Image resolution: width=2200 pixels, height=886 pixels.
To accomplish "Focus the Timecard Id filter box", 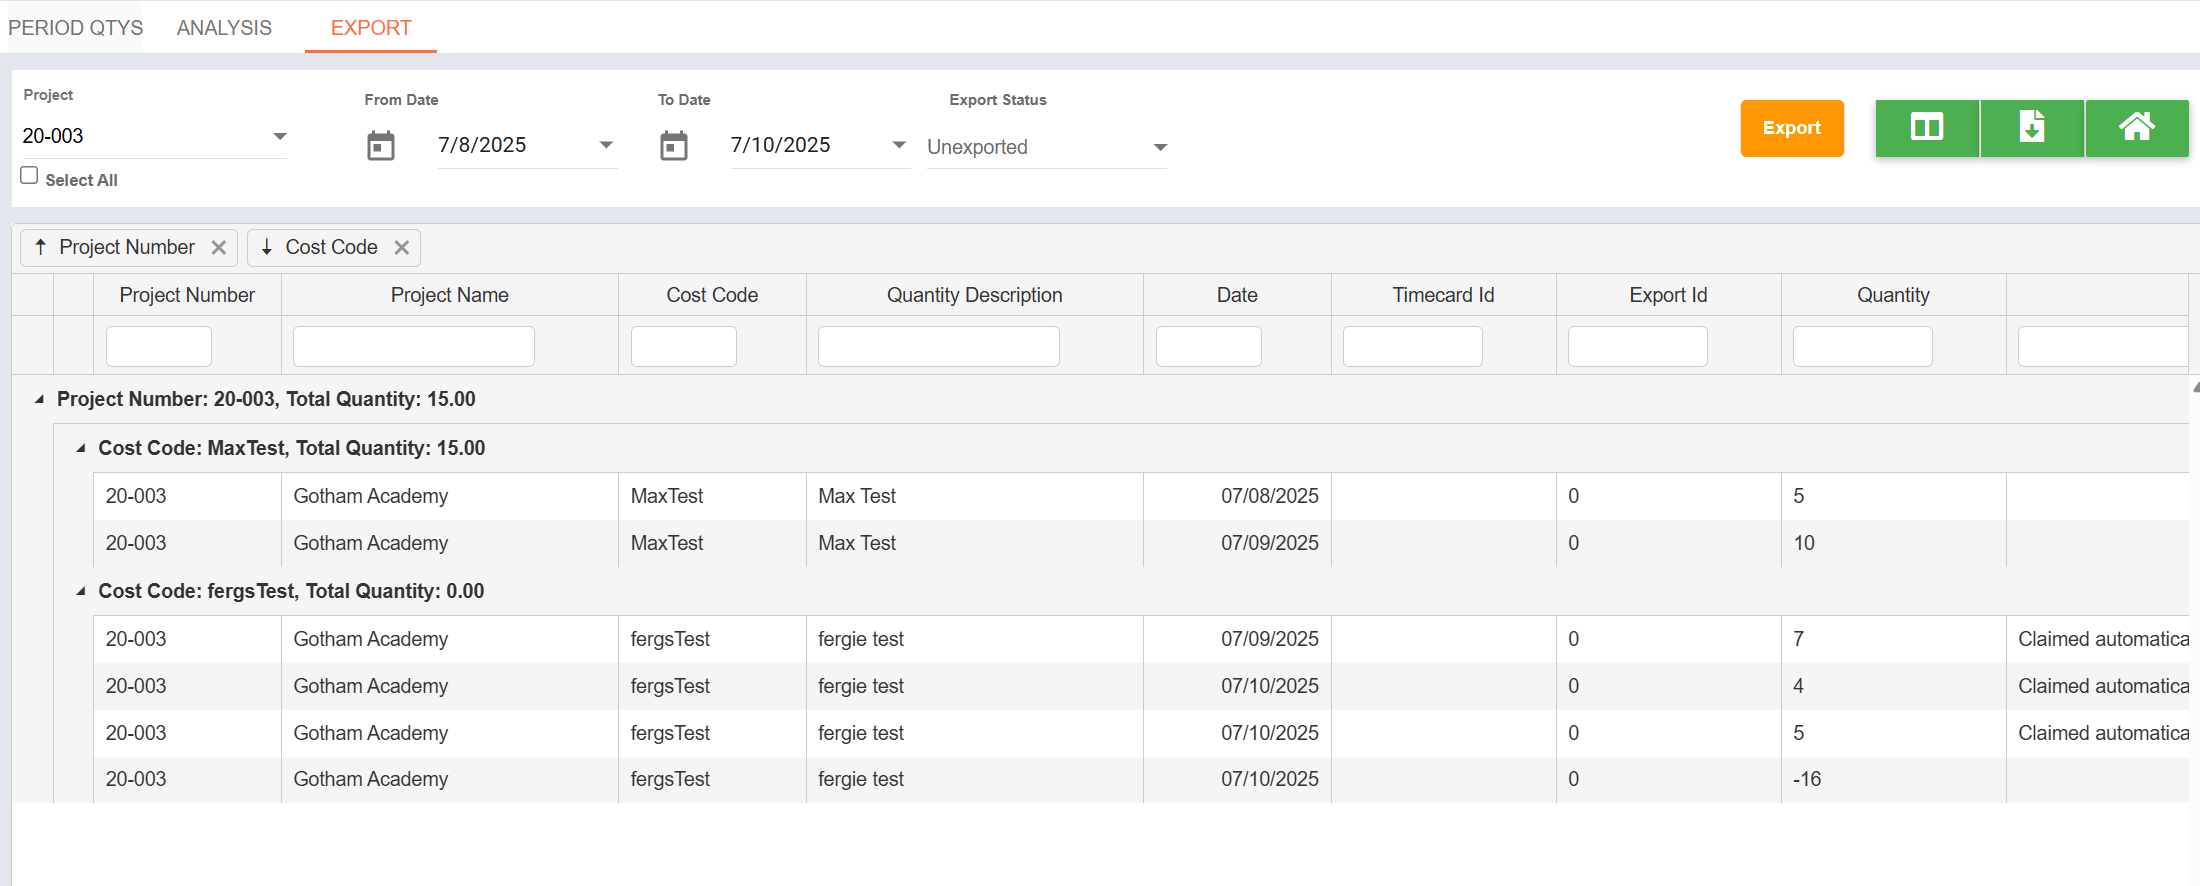I will pos(1413,347).
